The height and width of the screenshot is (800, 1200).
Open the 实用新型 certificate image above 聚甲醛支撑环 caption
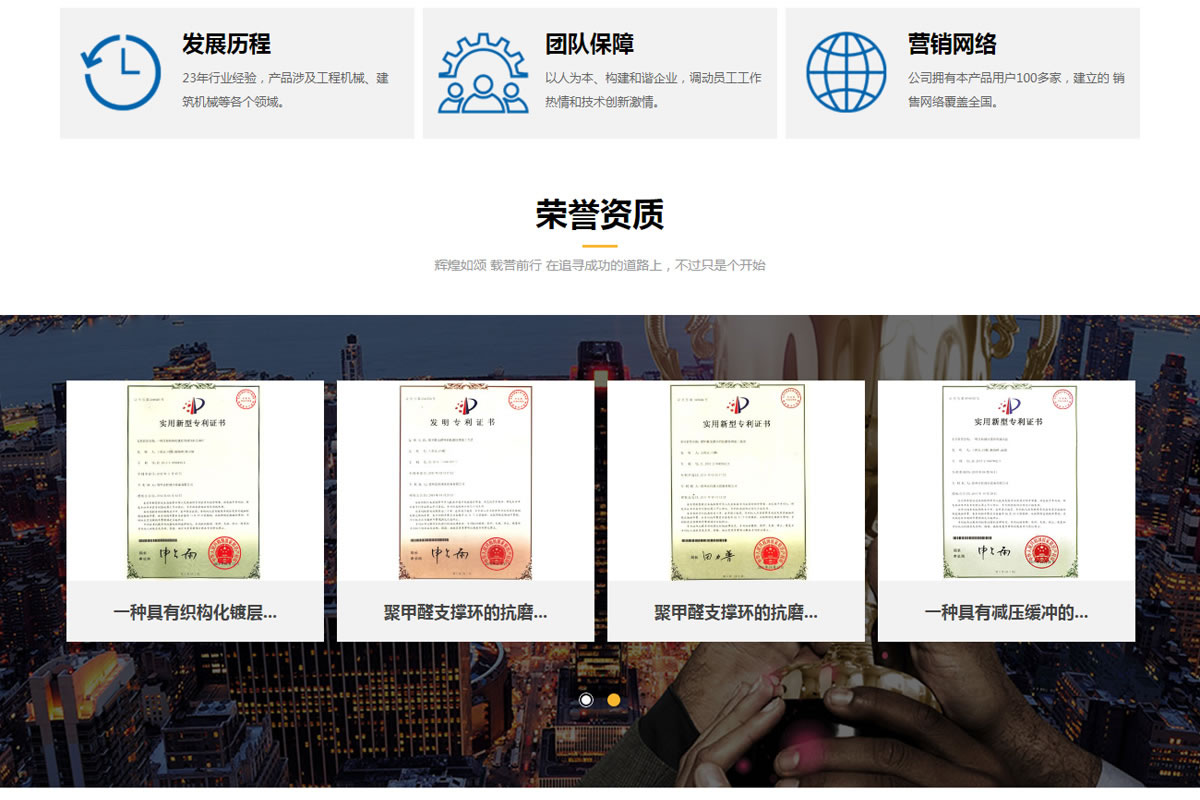pos(736,481)
